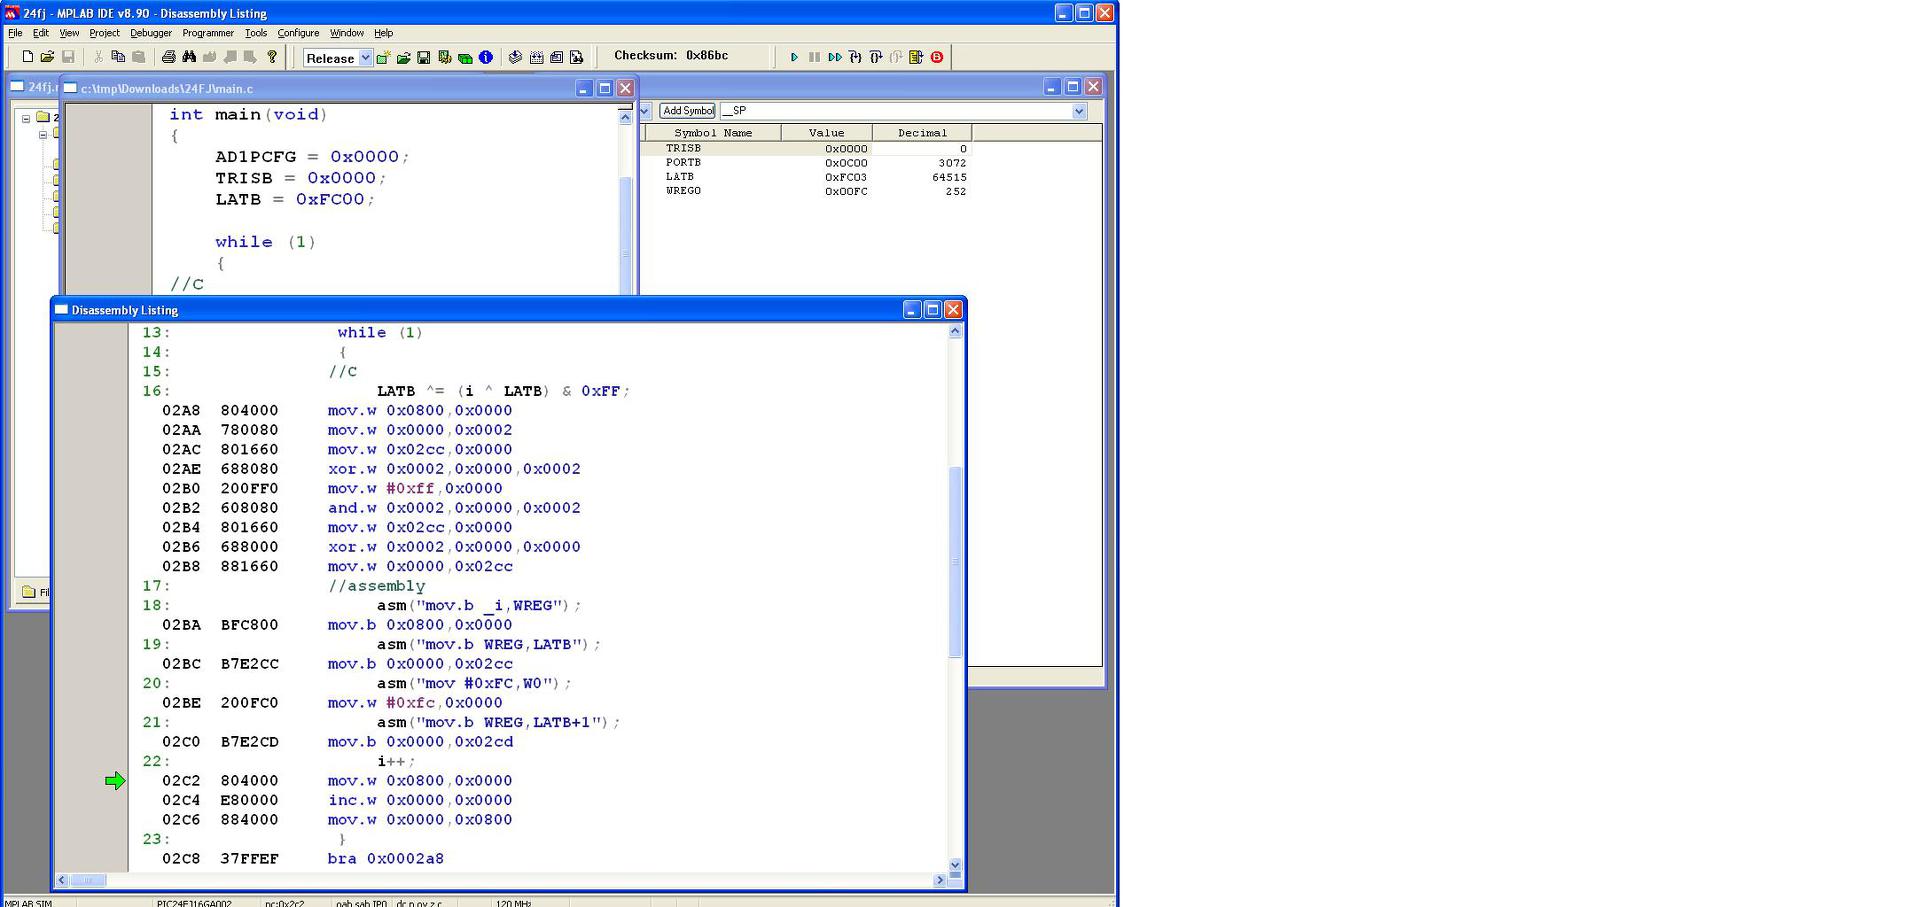The width and height of the screenshot is (1920, 907).
Task: Click the Run debugger play icon
Action: point(794,57)
